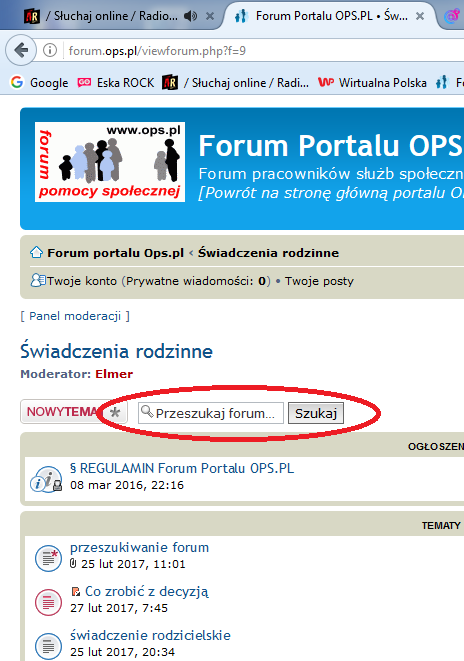Open the przeszukiwanie forum topic
Image resolution: width=464 pixels, height=661 pixels.
tap(139, 547)
